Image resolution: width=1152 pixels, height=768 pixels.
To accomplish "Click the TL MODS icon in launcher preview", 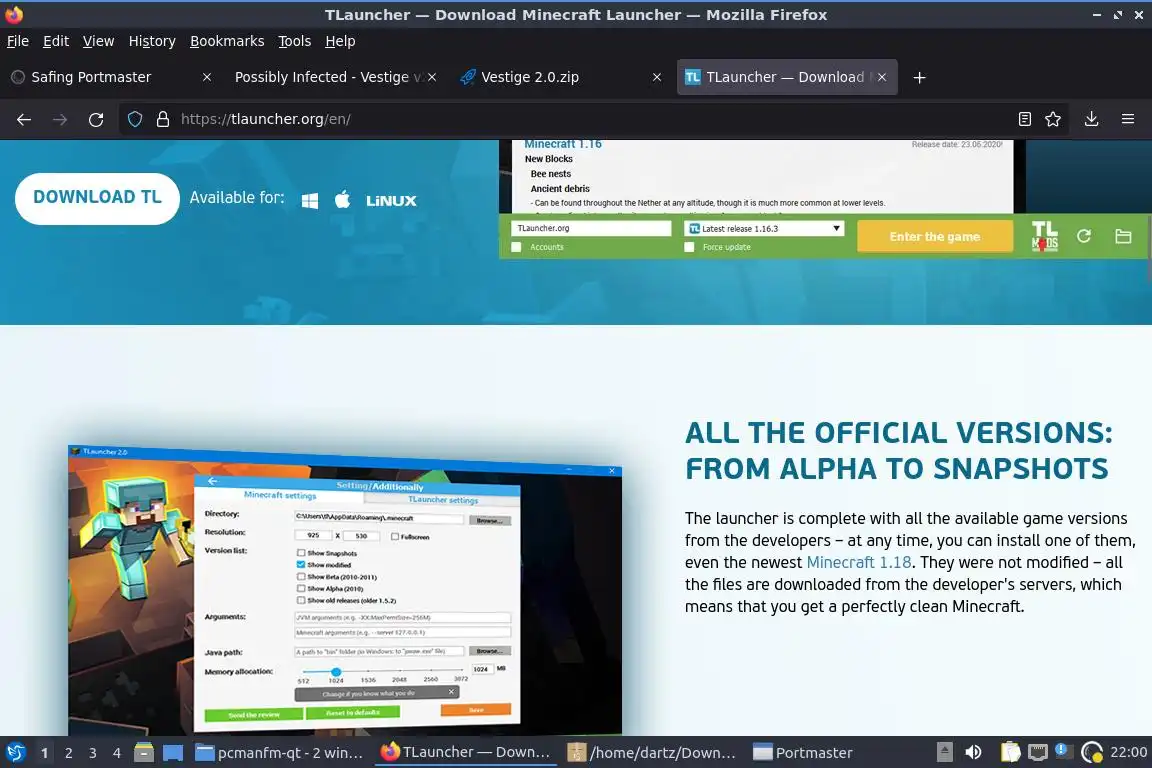I will pos(1044,237).
